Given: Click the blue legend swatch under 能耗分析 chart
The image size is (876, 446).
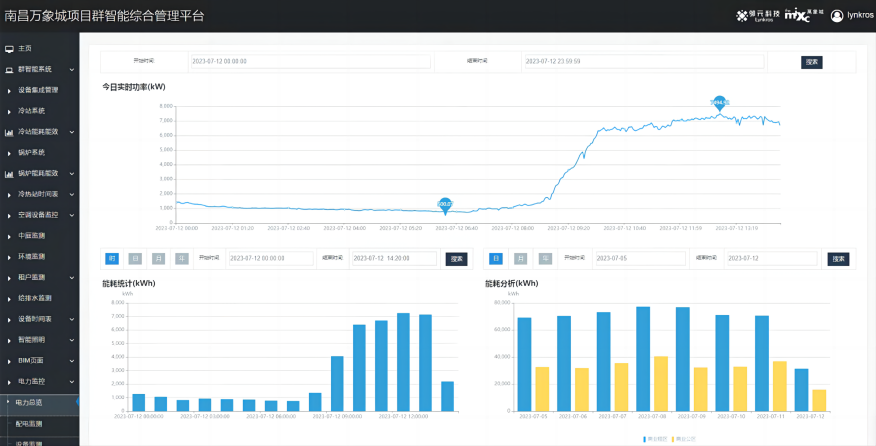Looking at the screenshot, I should (646, 439).
